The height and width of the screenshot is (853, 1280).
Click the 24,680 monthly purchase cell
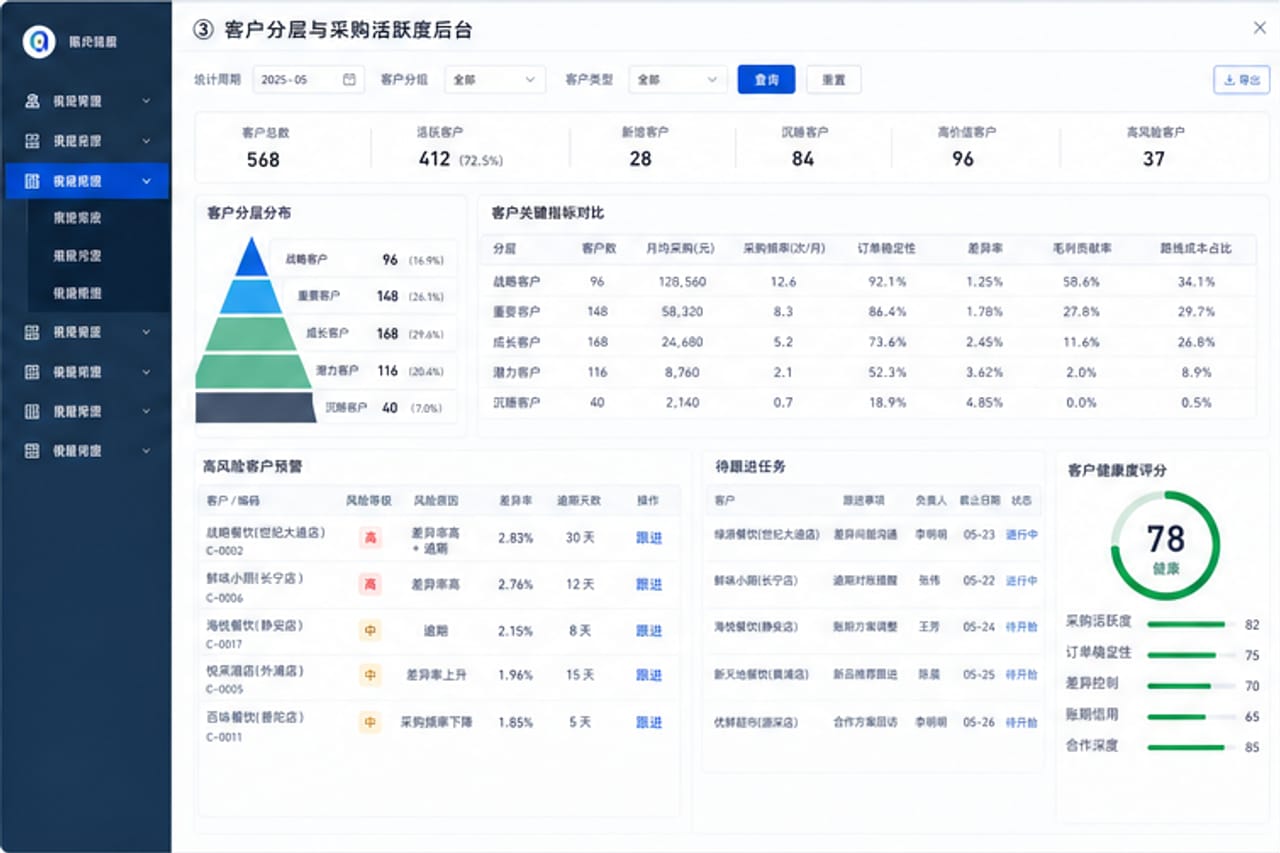[x=683, y=342]
